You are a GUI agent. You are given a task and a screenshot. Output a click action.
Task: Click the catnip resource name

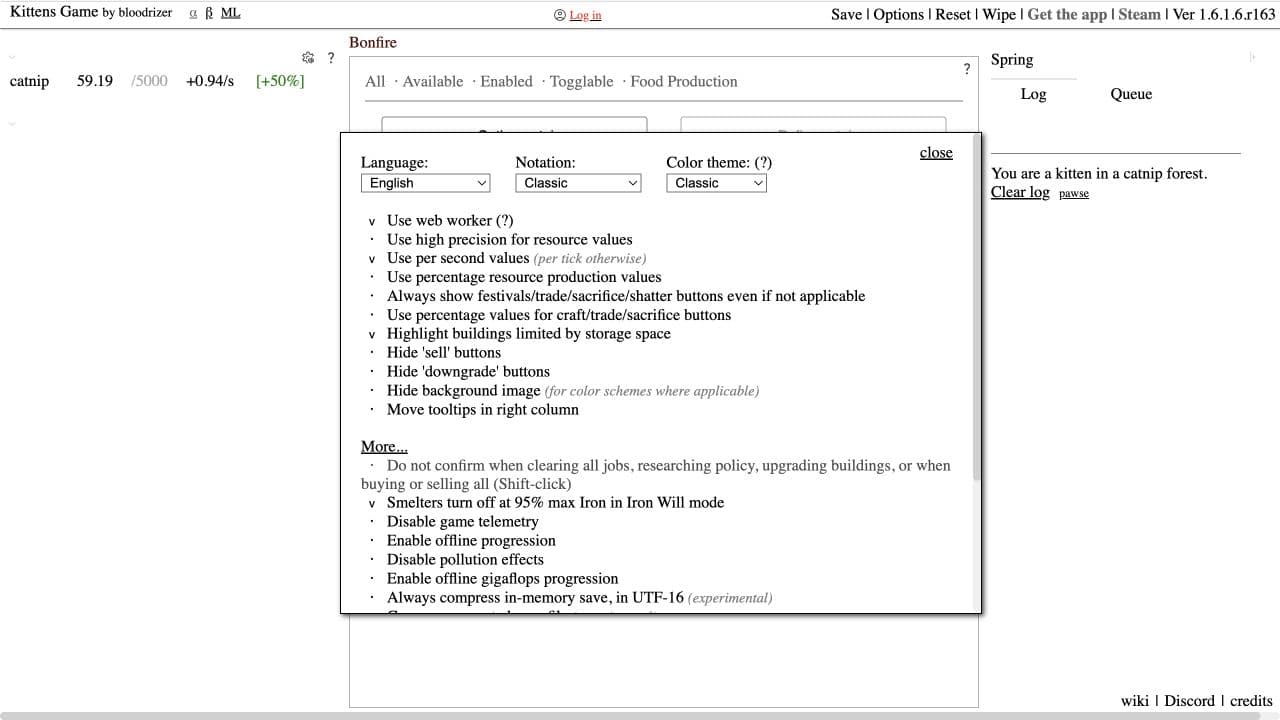coord(29,81)
